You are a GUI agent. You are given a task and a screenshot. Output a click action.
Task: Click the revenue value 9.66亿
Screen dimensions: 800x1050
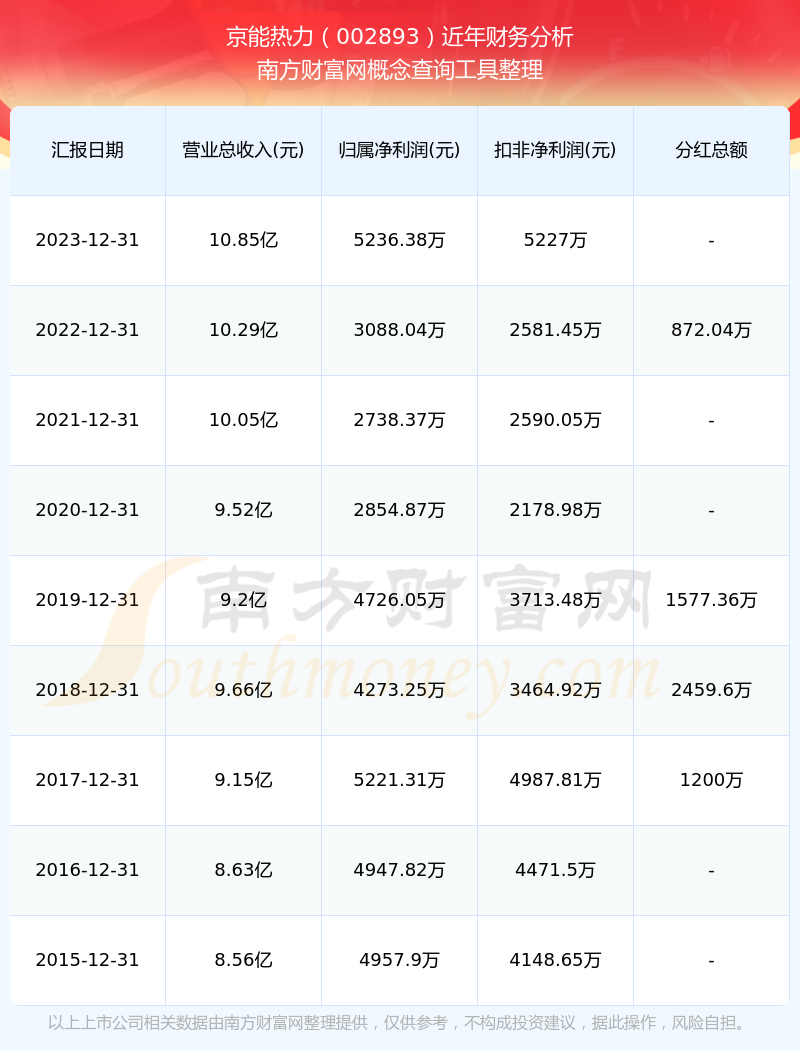click(x=244, y=690)
